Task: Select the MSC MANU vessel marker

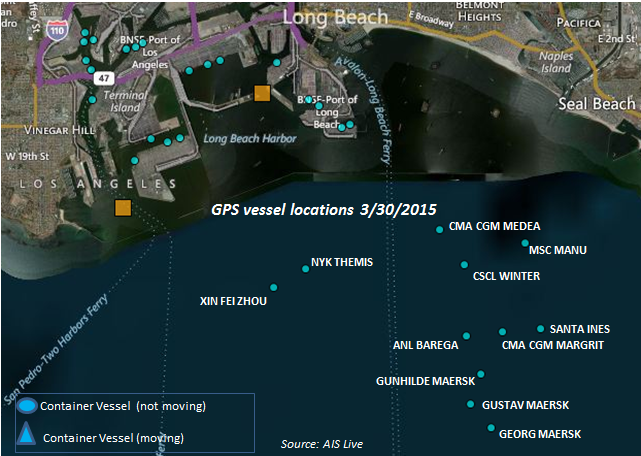Action: [x=525, y=243]
